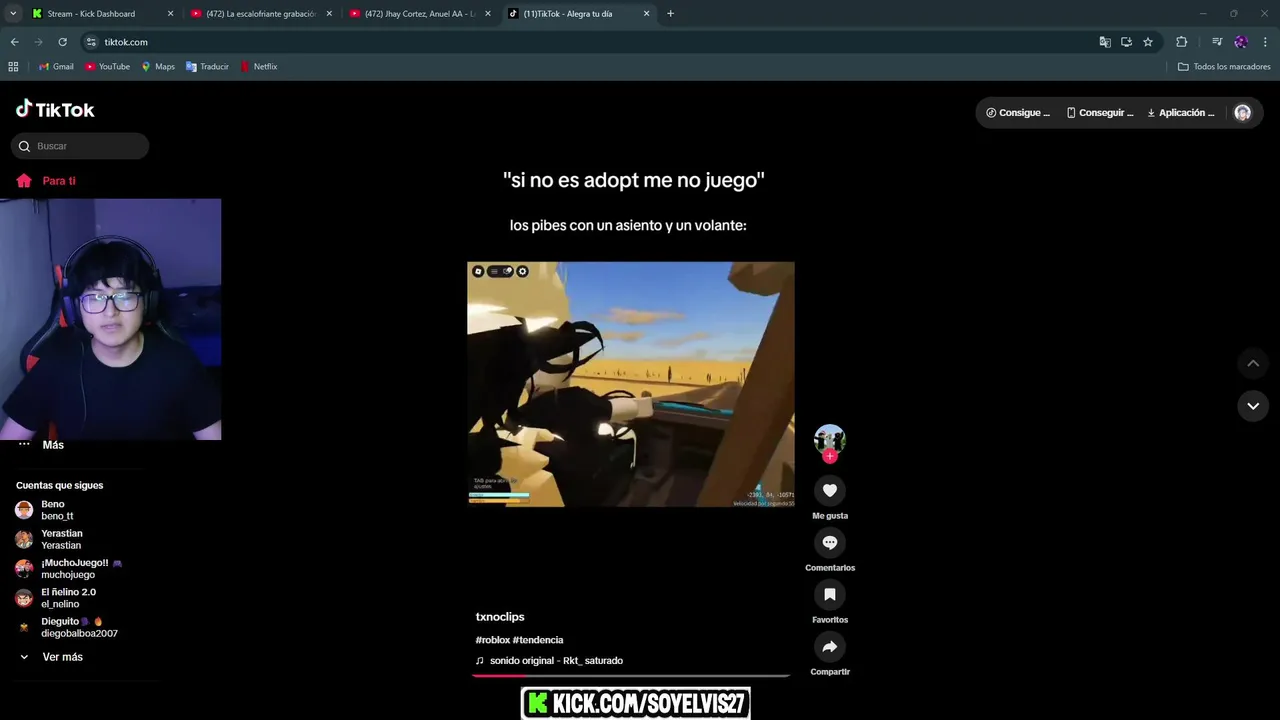Go to previous video with up chevron
1280x720 pixels.
tap(1253, 363)
